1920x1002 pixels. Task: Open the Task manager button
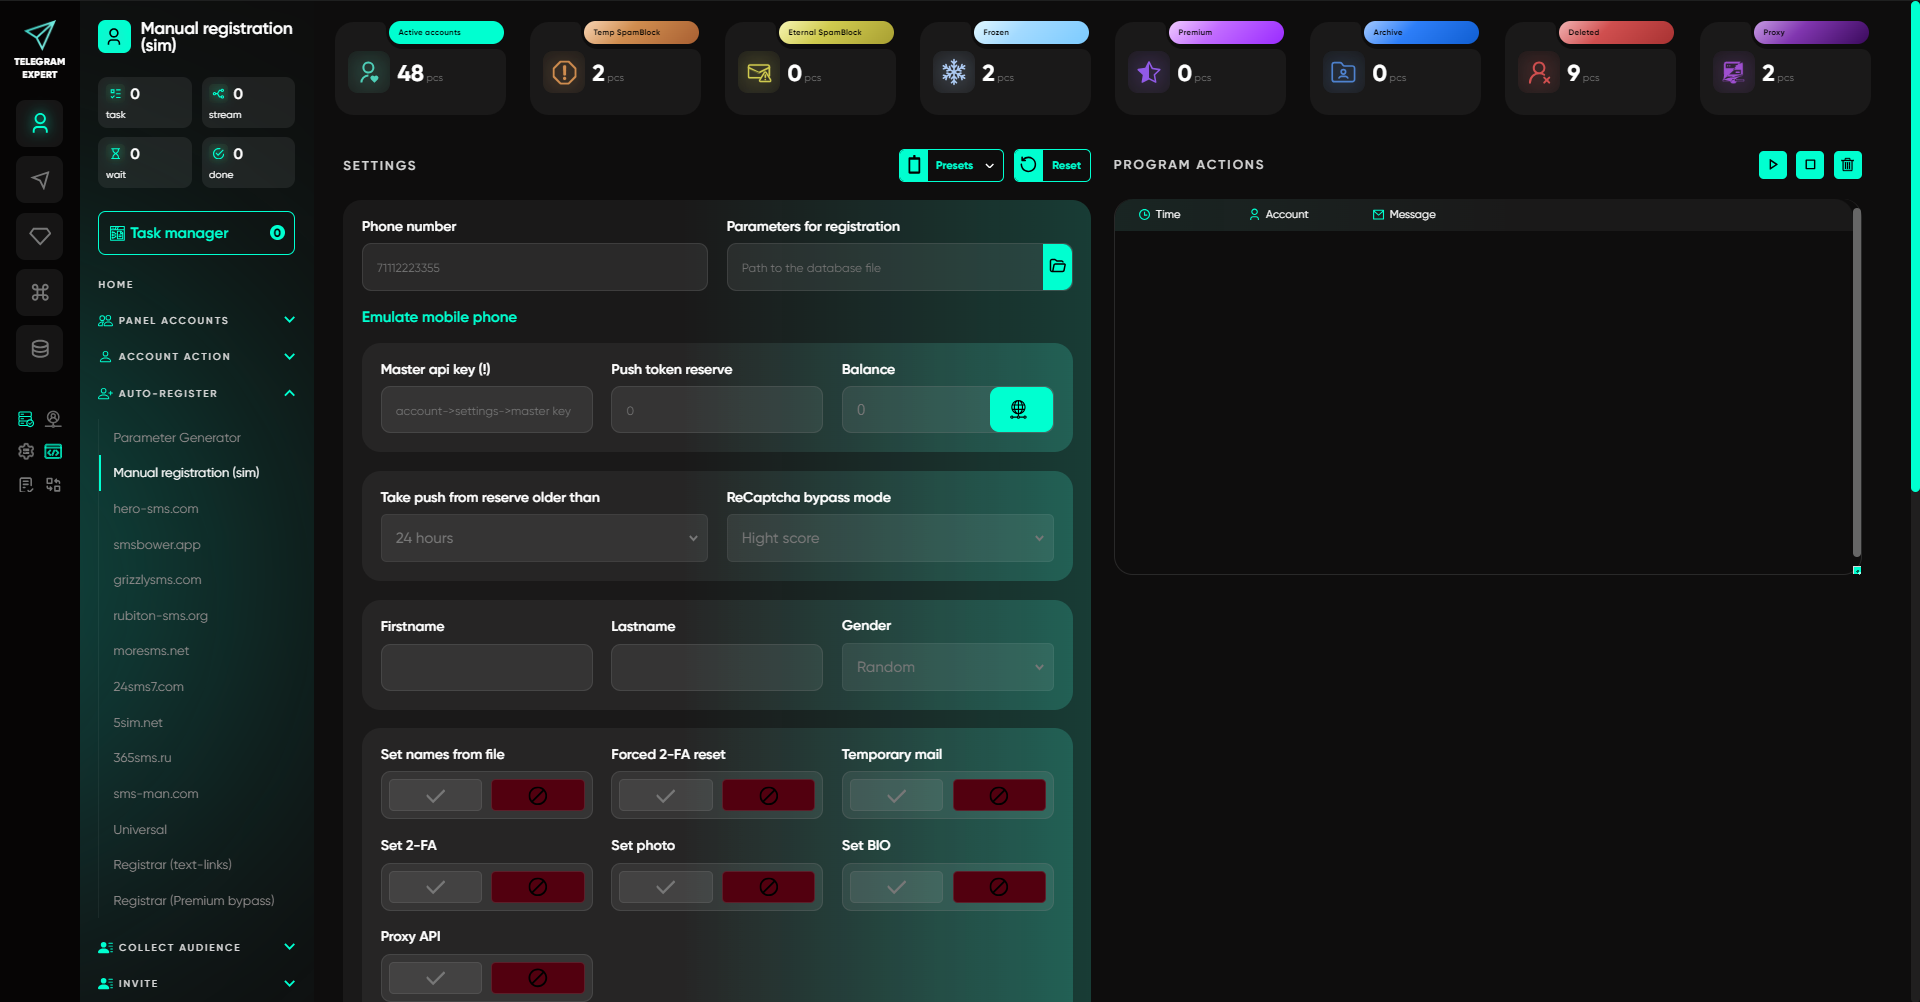196,233
